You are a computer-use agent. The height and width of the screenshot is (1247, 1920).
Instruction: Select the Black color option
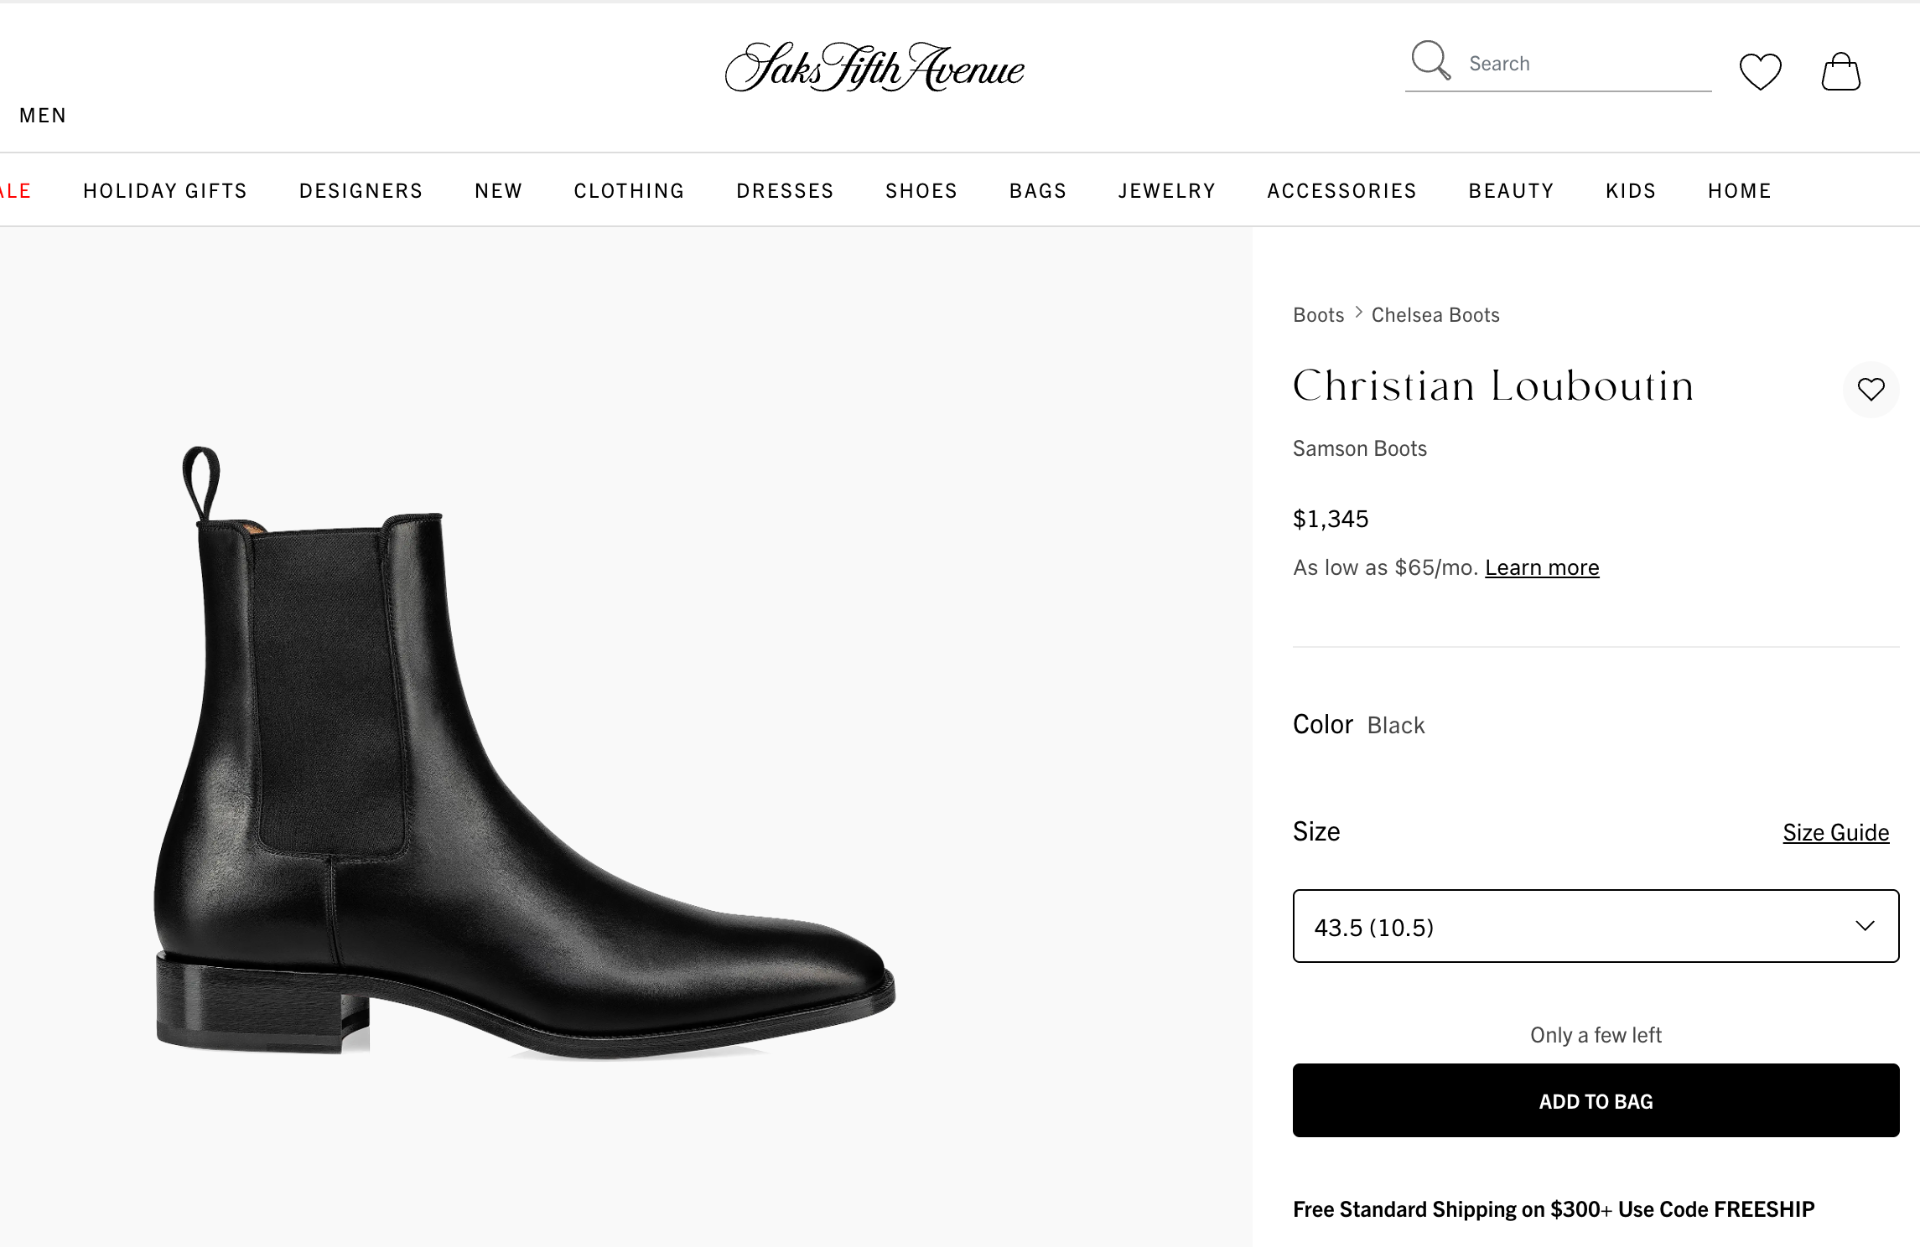[1396, 725]
